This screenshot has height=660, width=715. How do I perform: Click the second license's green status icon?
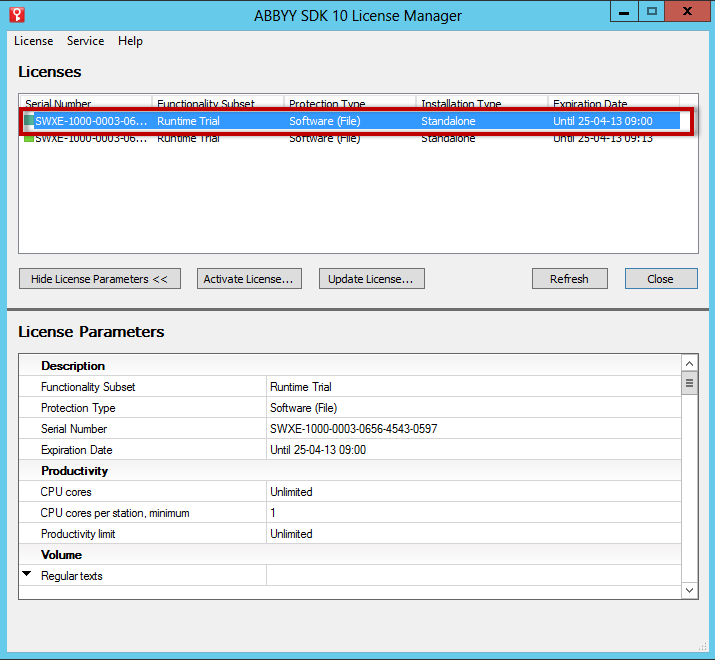[29, 139]
